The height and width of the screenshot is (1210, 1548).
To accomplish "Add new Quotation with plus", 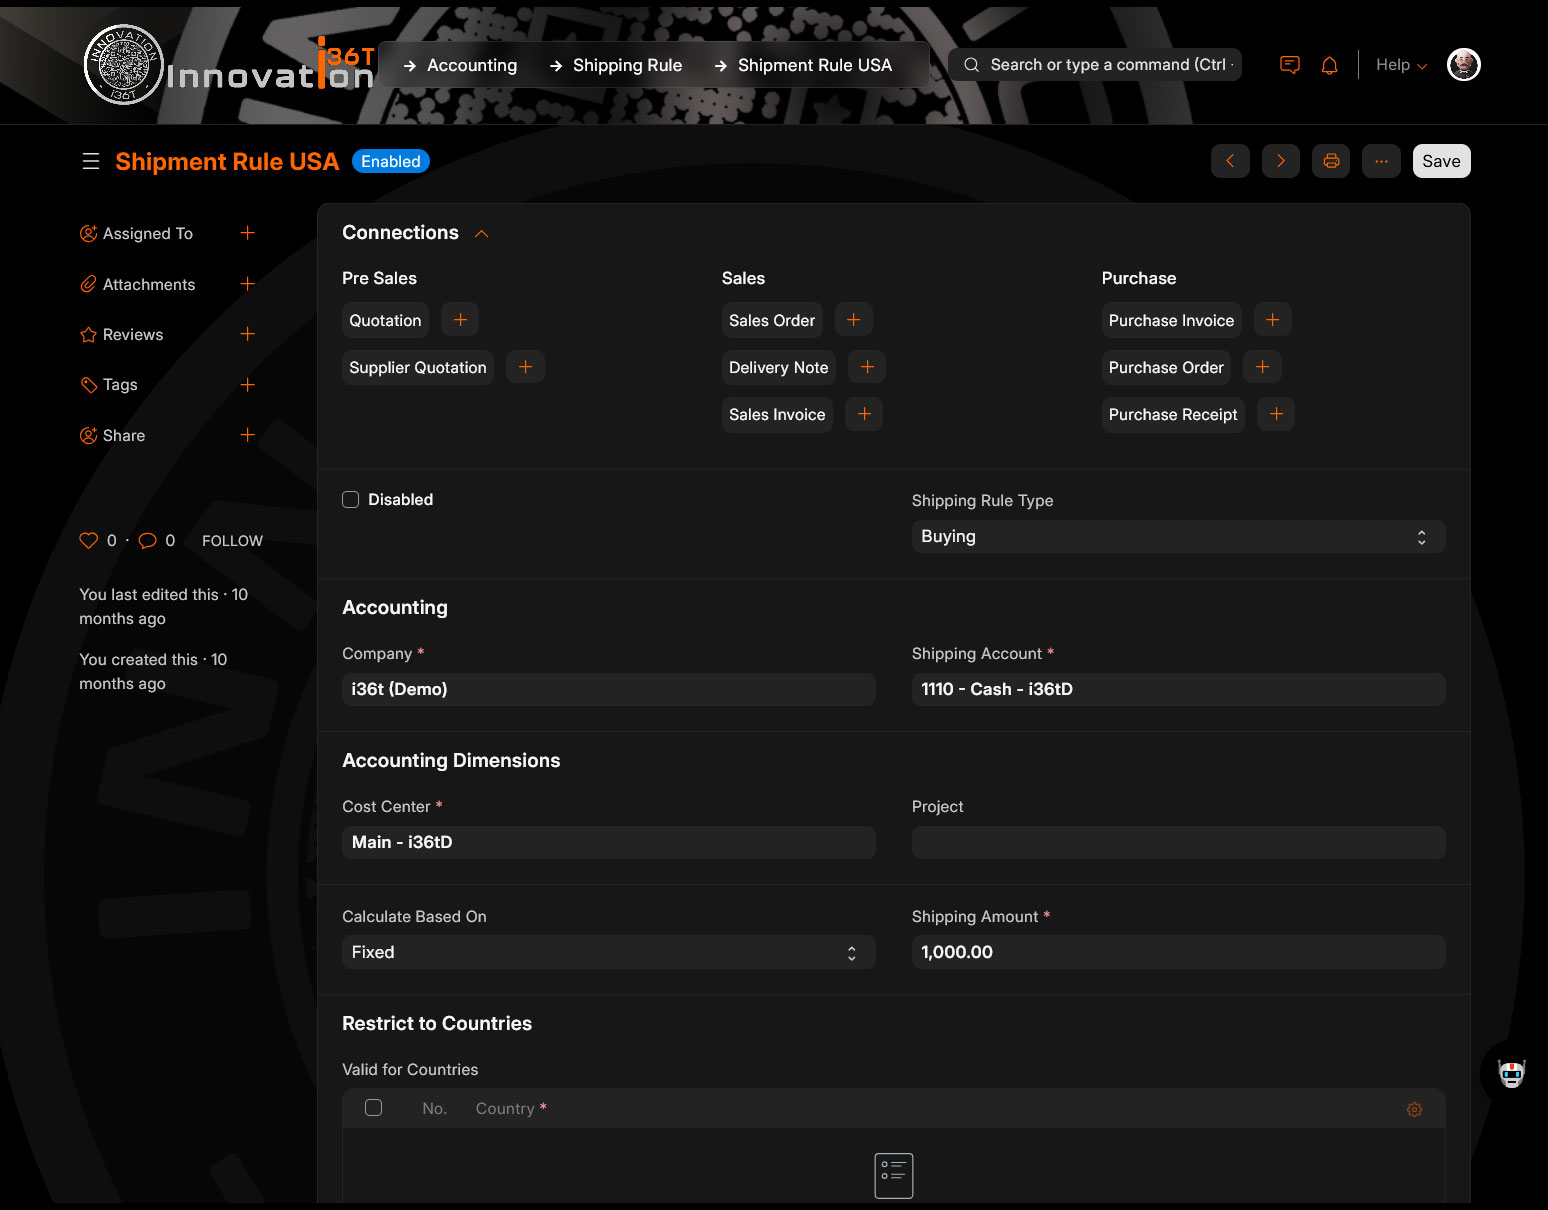I will [460, 320].
